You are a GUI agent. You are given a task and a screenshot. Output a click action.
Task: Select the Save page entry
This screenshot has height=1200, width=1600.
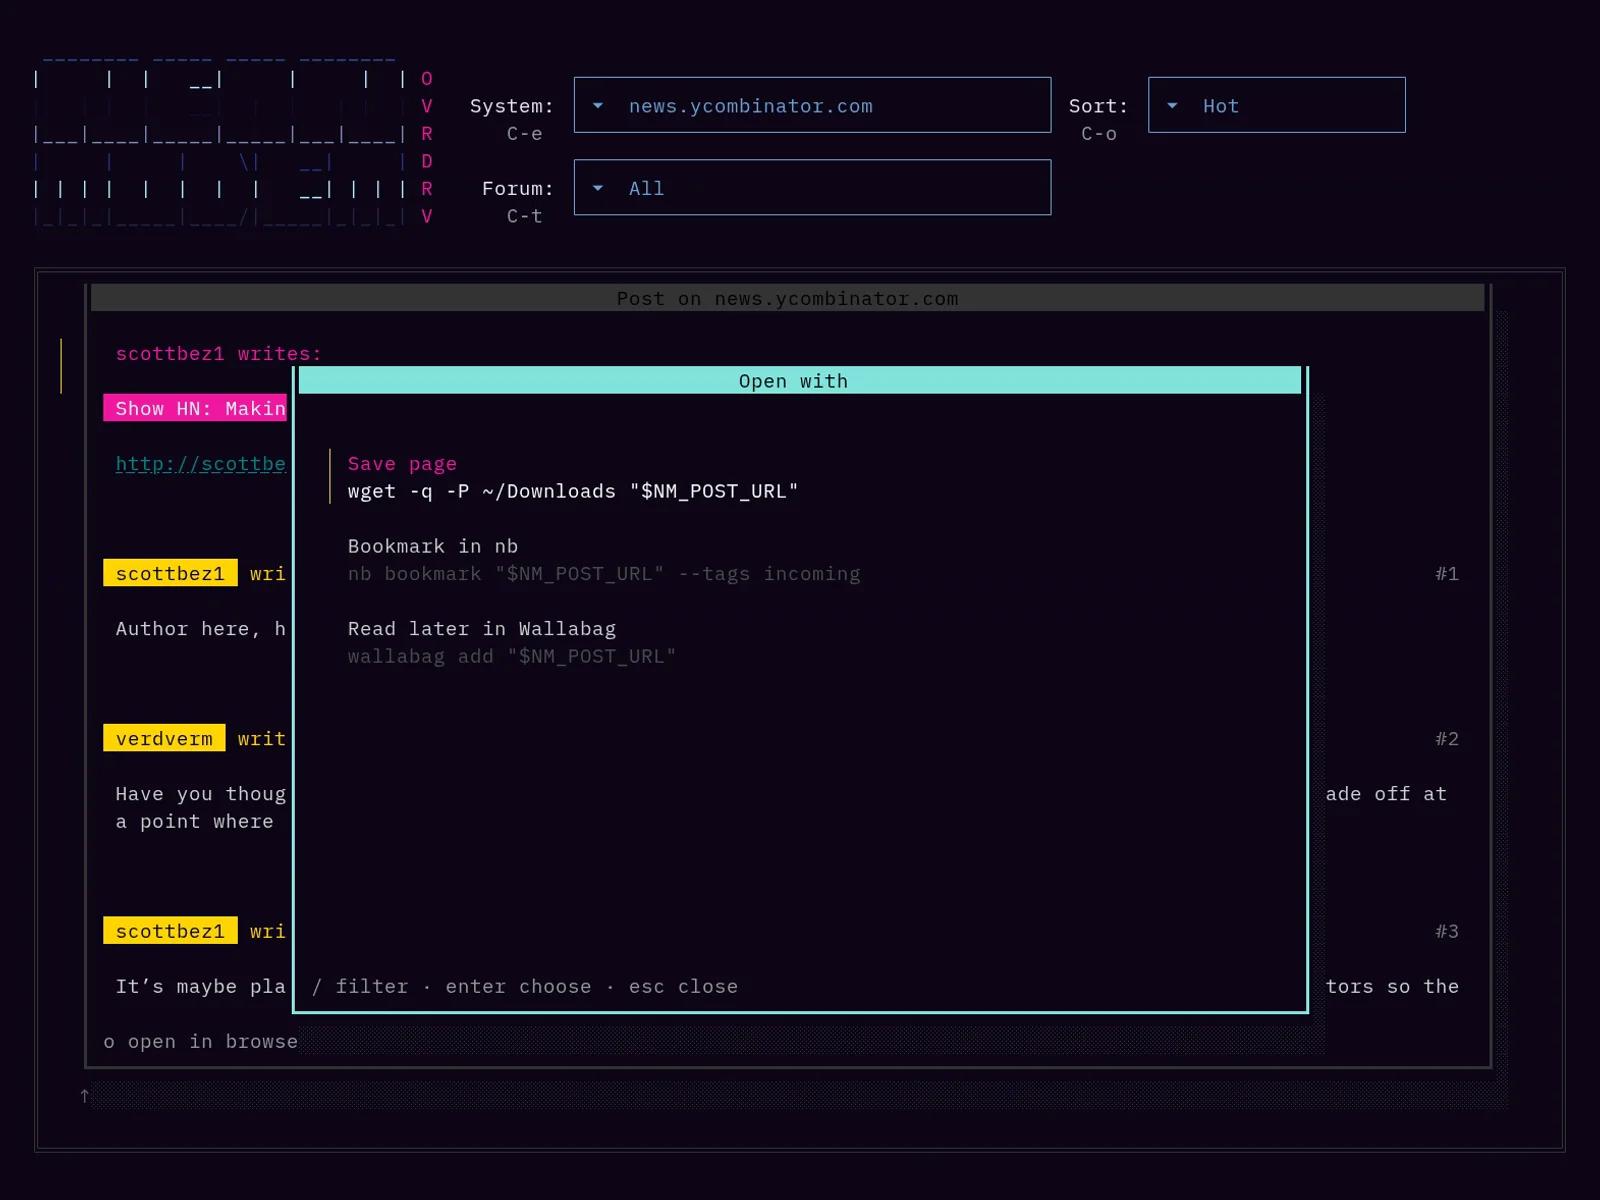[402, 464]
